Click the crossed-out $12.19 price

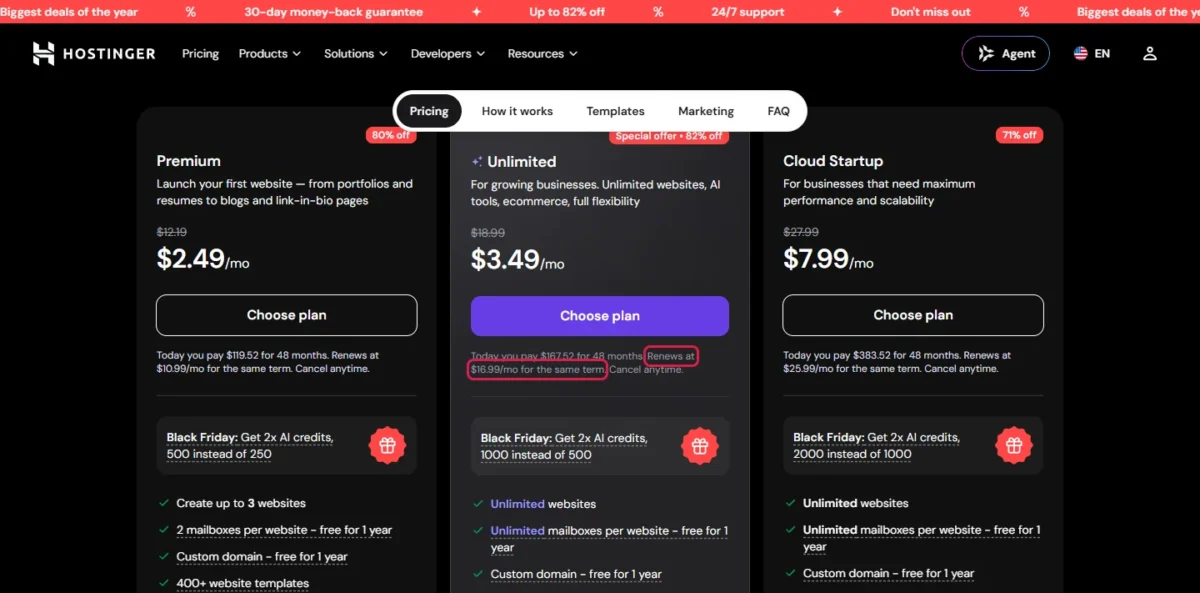click(172, 232)
